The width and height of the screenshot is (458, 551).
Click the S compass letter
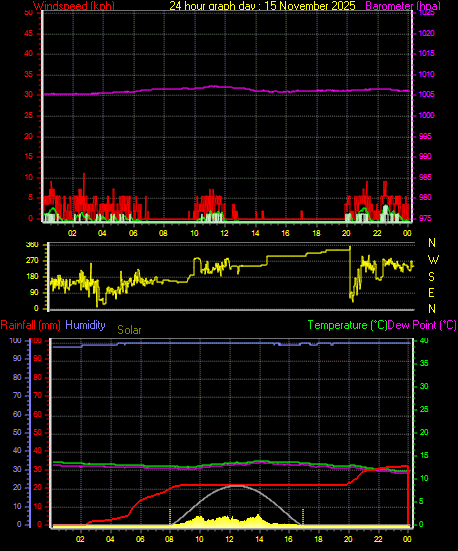click(x=432, y=277)
